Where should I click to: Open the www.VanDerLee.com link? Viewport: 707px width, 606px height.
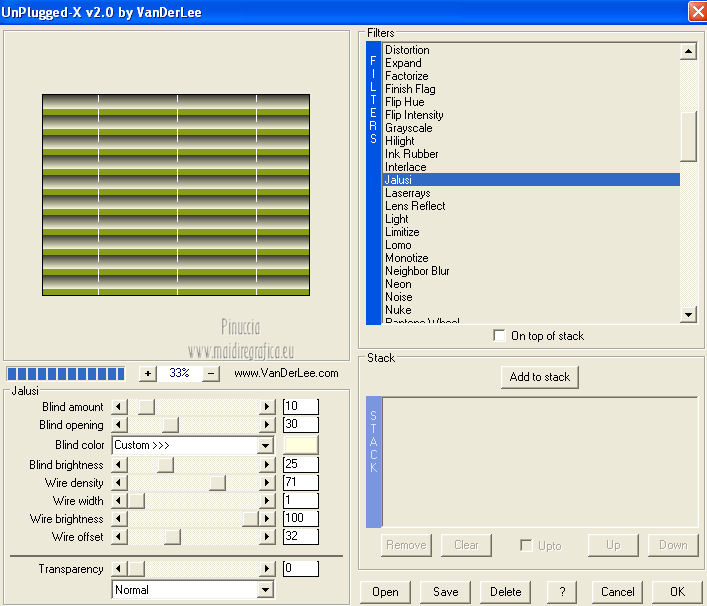tap(286, 373)
